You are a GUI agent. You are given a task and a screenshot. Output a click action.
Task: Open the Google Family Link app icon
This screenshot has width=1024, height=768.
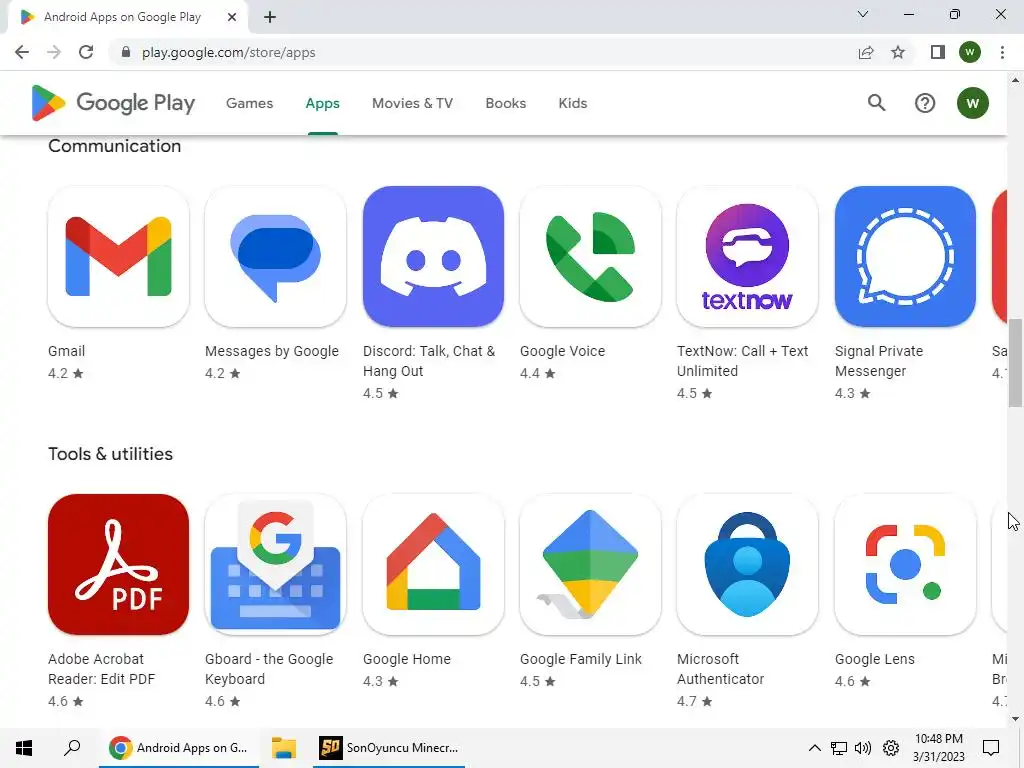[590, 564]
